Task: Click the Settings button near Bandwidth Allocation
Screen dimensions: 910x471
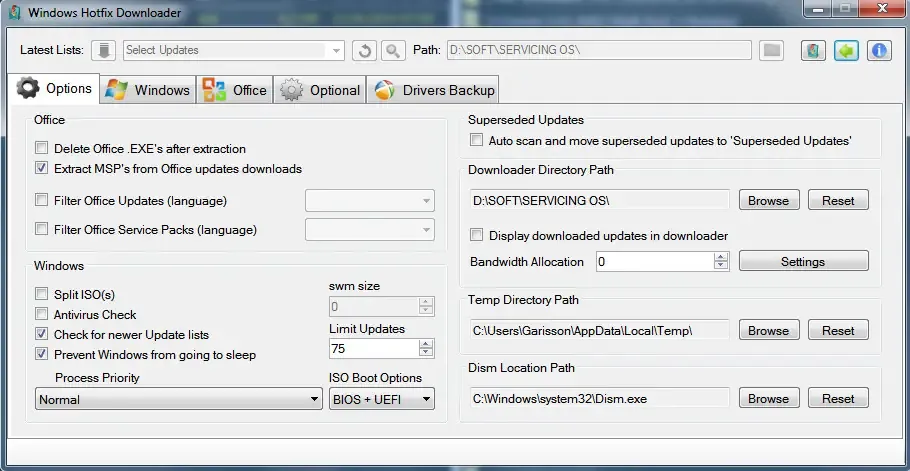Action: click(803, 262)
